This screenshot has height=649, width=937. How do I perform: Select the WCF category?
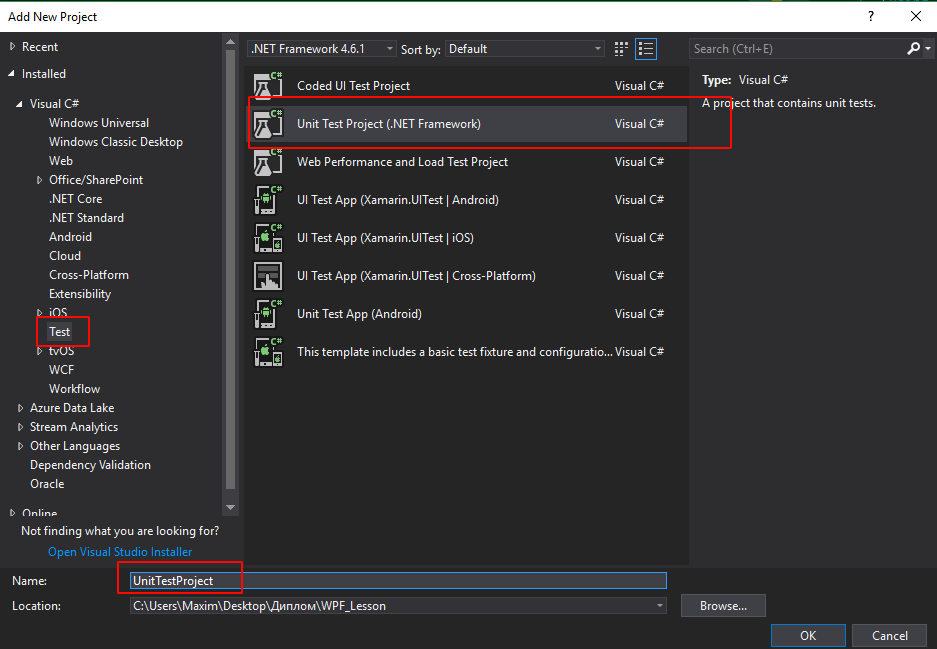point(62,370)
